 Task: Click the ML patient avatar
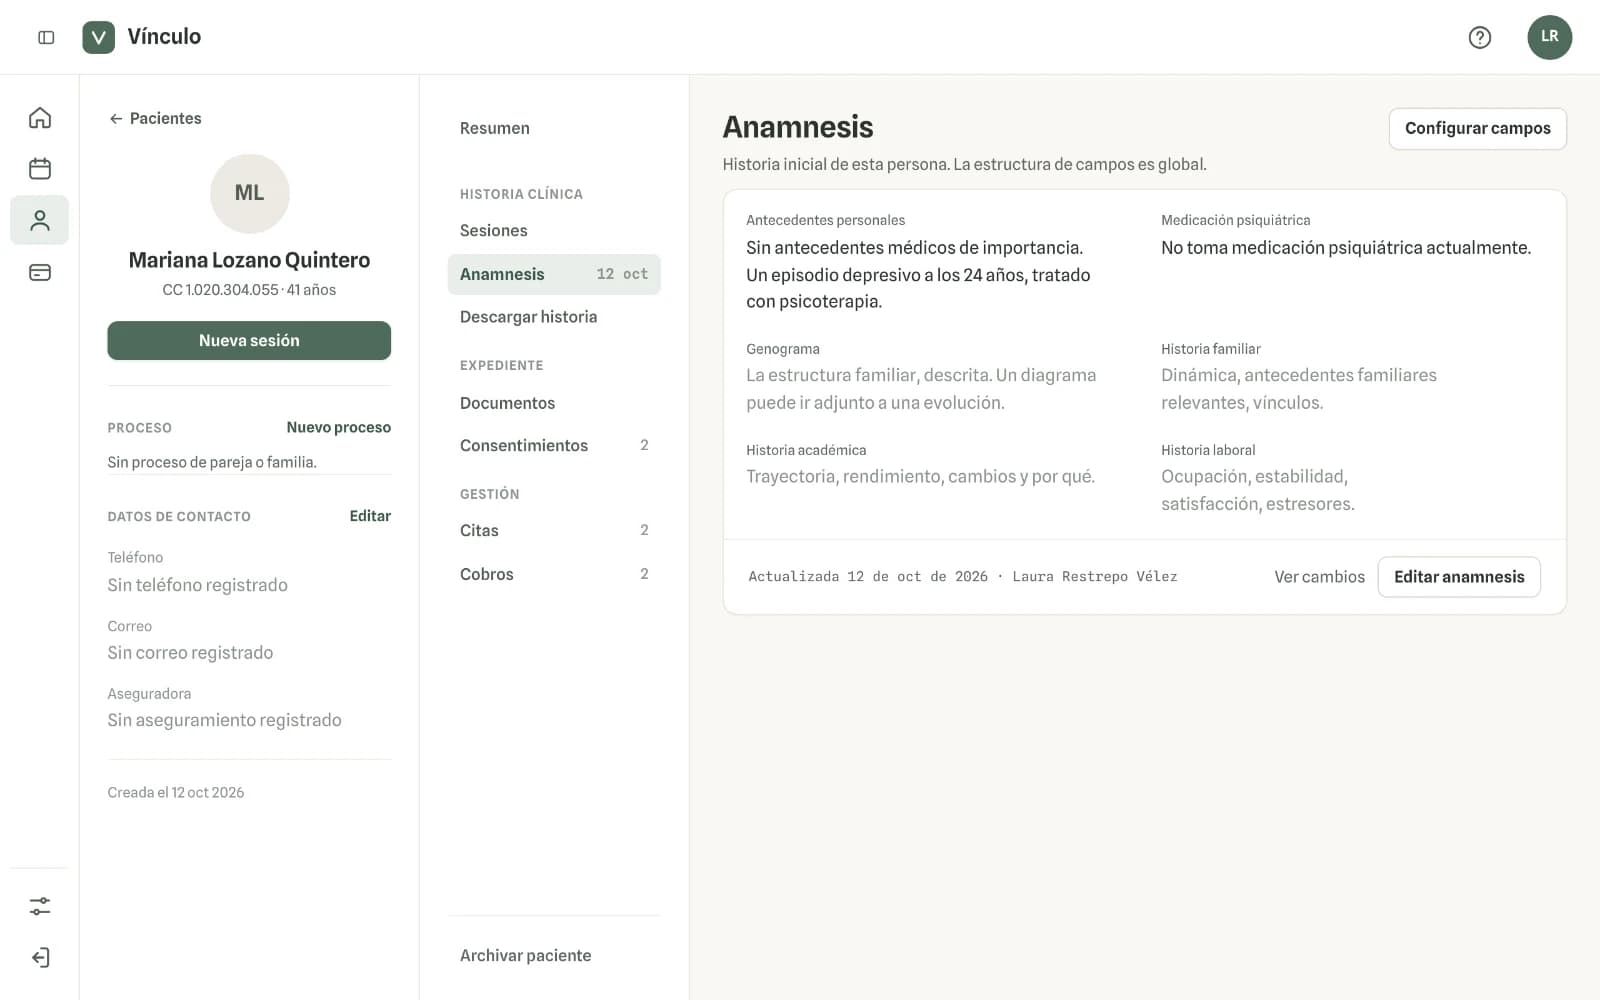pyautogui.click(x=250, y=193)
